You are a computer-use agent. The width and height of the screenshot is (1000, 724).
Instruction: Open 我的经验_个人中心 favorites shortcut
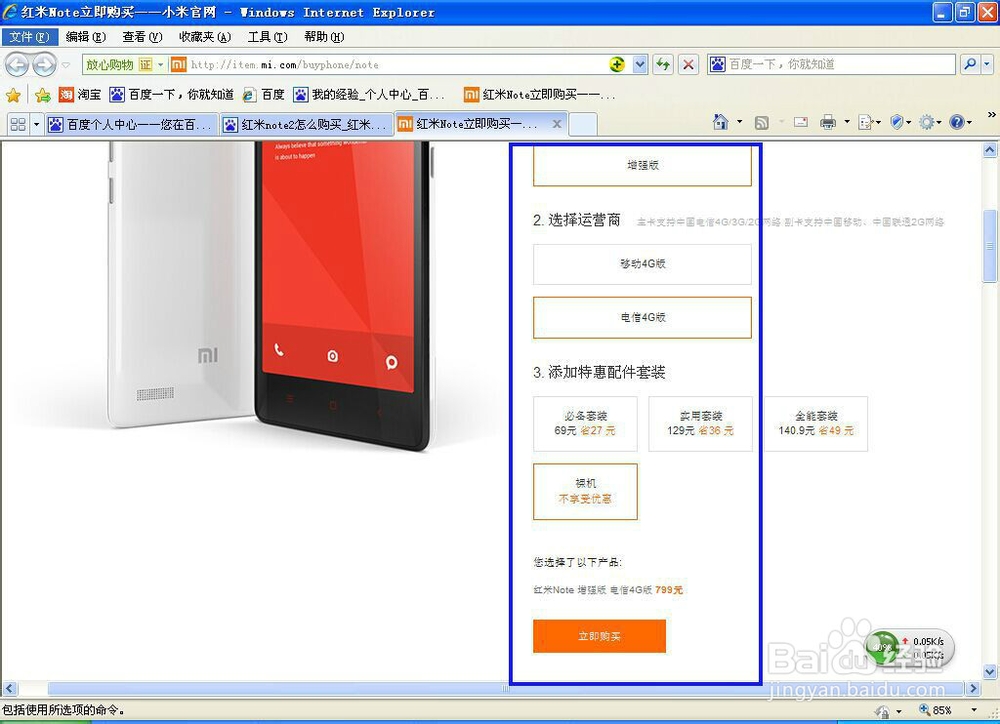pyautogui.click(x=369, y=95)
